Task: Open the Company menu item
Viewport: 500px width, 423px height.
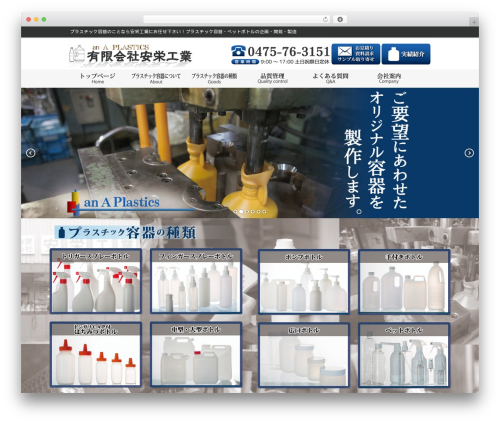Action: pyautogui.click(x=389, y=78)
